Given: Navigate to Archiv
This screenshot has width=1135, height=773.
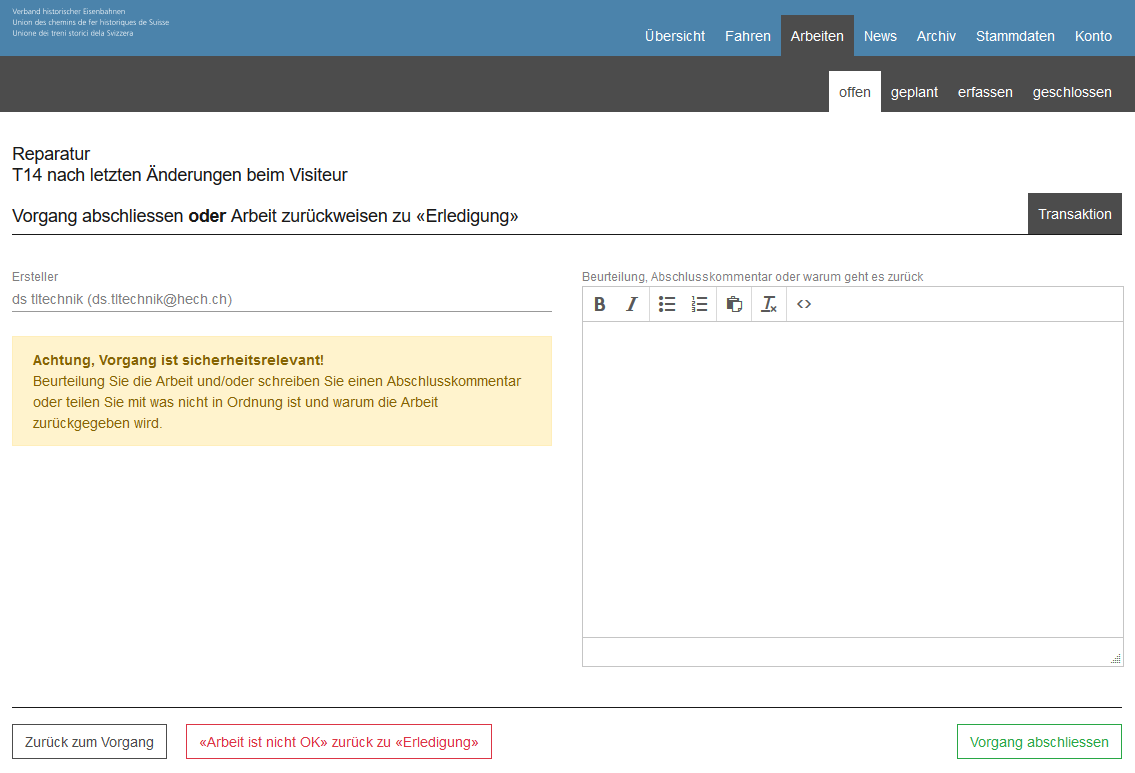Looking at the screenshot, I should (x=936, y=36).
